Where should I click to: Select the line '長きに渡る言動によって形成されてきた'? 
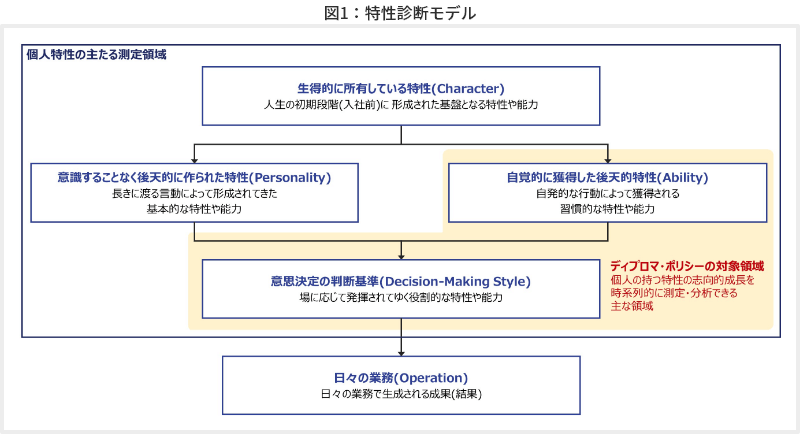(x=194, y=193)
